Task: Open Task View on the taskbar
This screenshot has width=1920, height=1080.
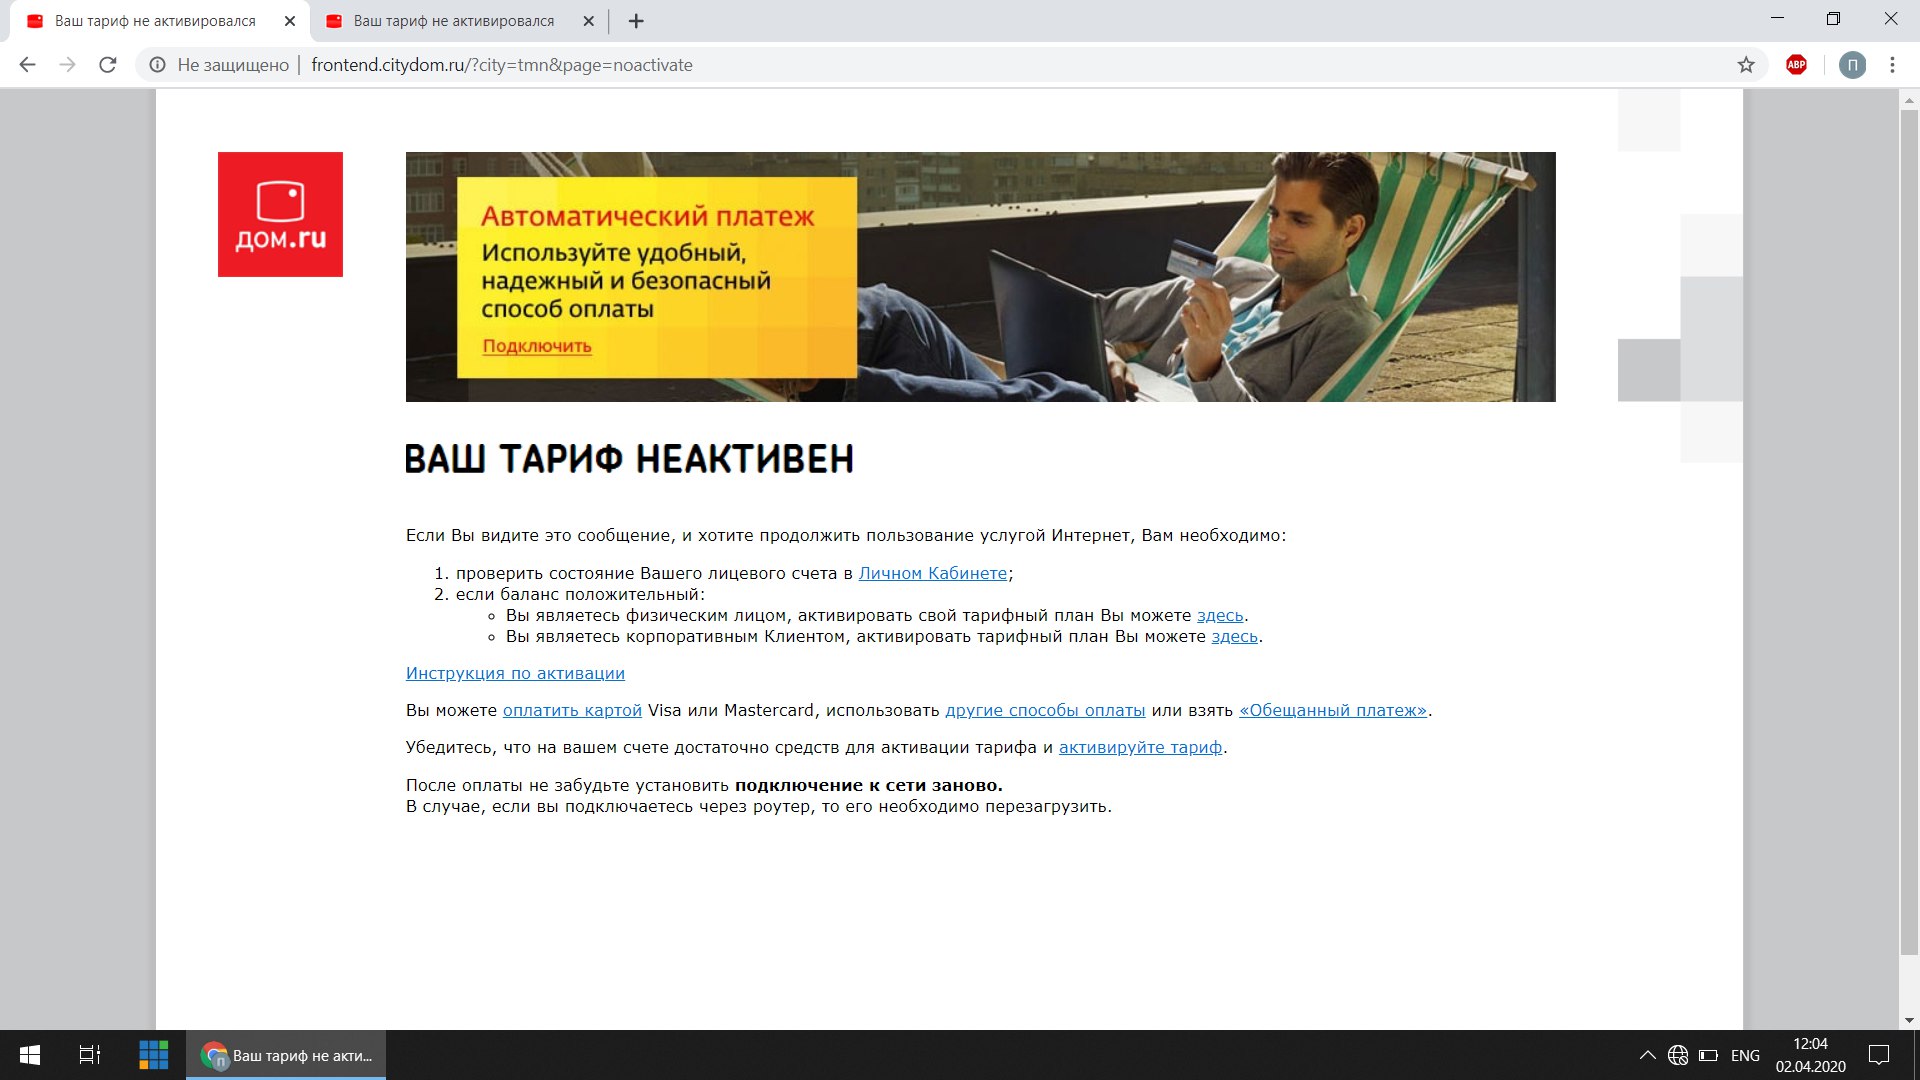Action: [x=90, y=1055]
